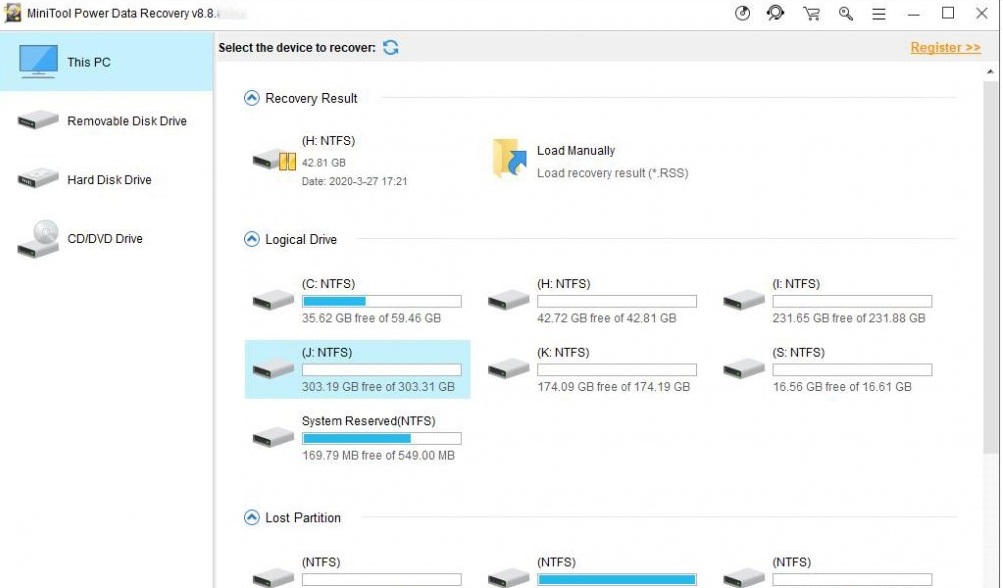Select Removable Disk Drive in sidebar
This screenshot has width=1003, height=588.
(x=106, y=121)
